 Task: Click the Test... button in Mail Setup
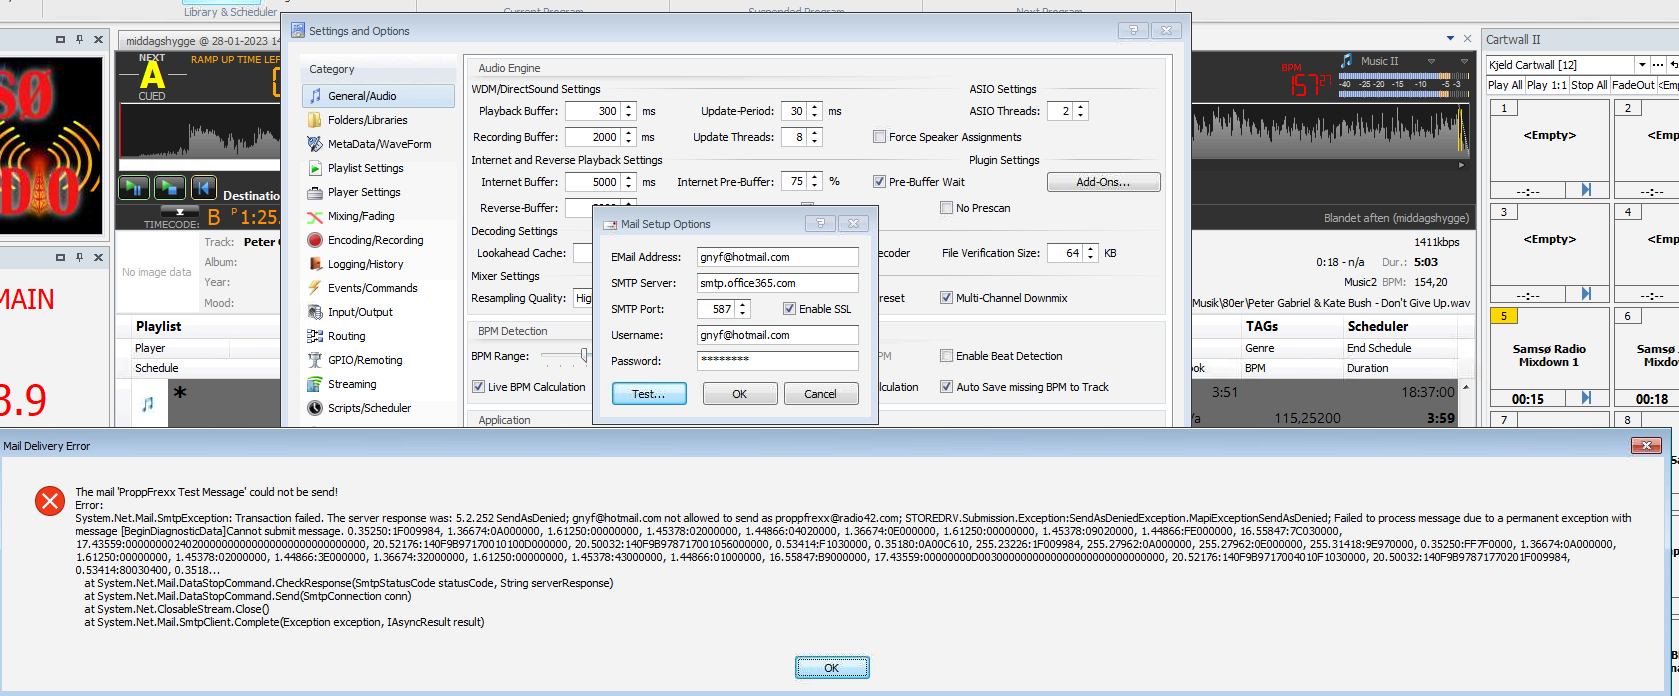(649, 394)
